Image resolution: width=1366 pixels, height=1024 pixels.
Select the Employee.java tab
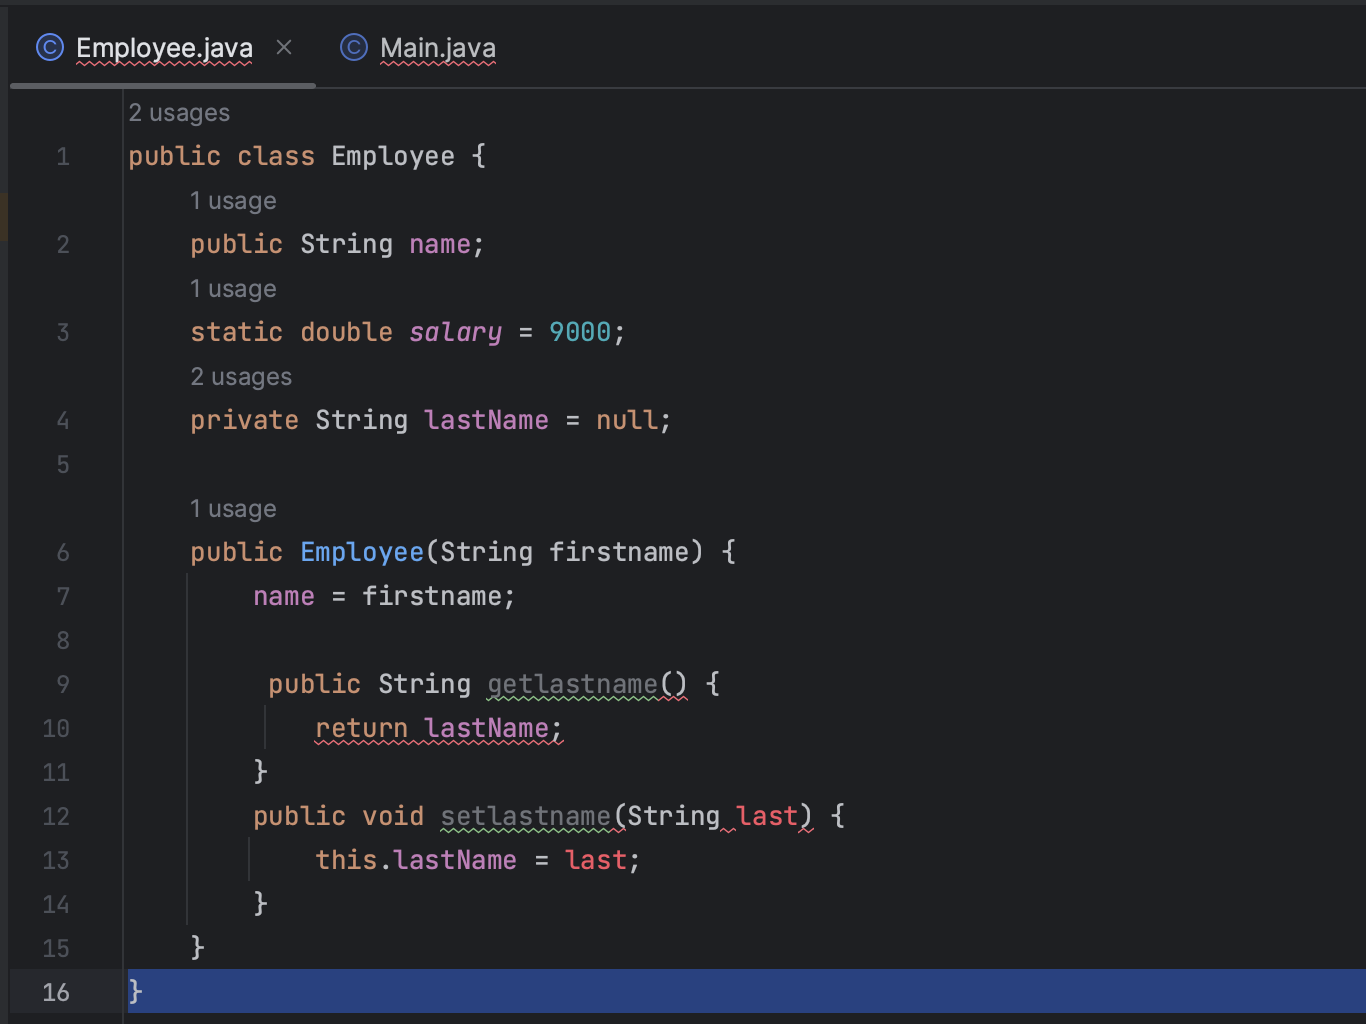pos(165,47)
